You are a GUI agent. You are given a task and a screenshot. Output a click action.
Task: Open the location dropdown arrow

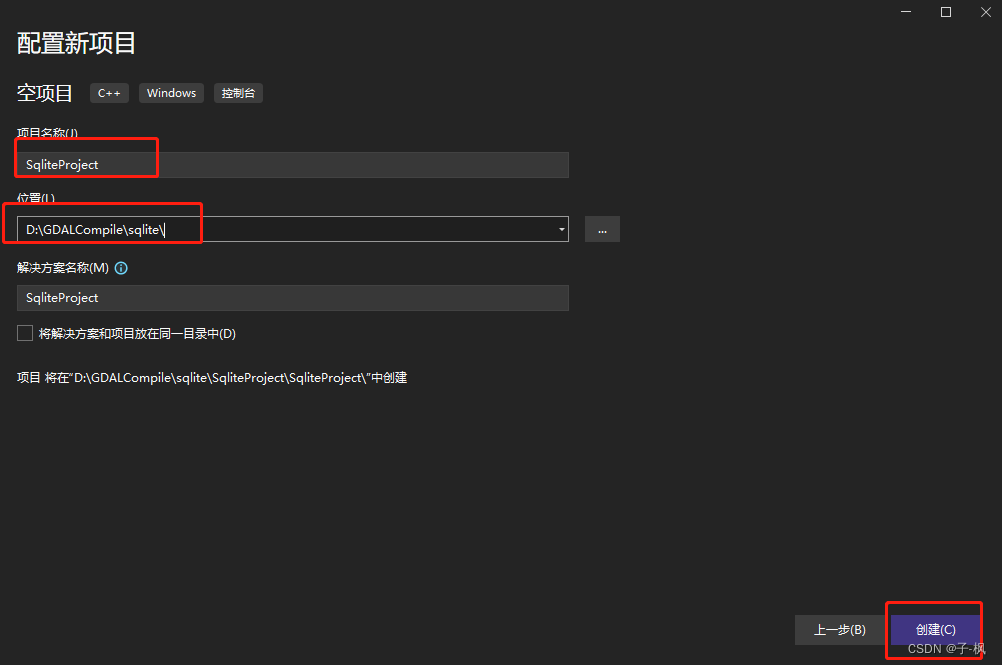(x=560, y=229)
